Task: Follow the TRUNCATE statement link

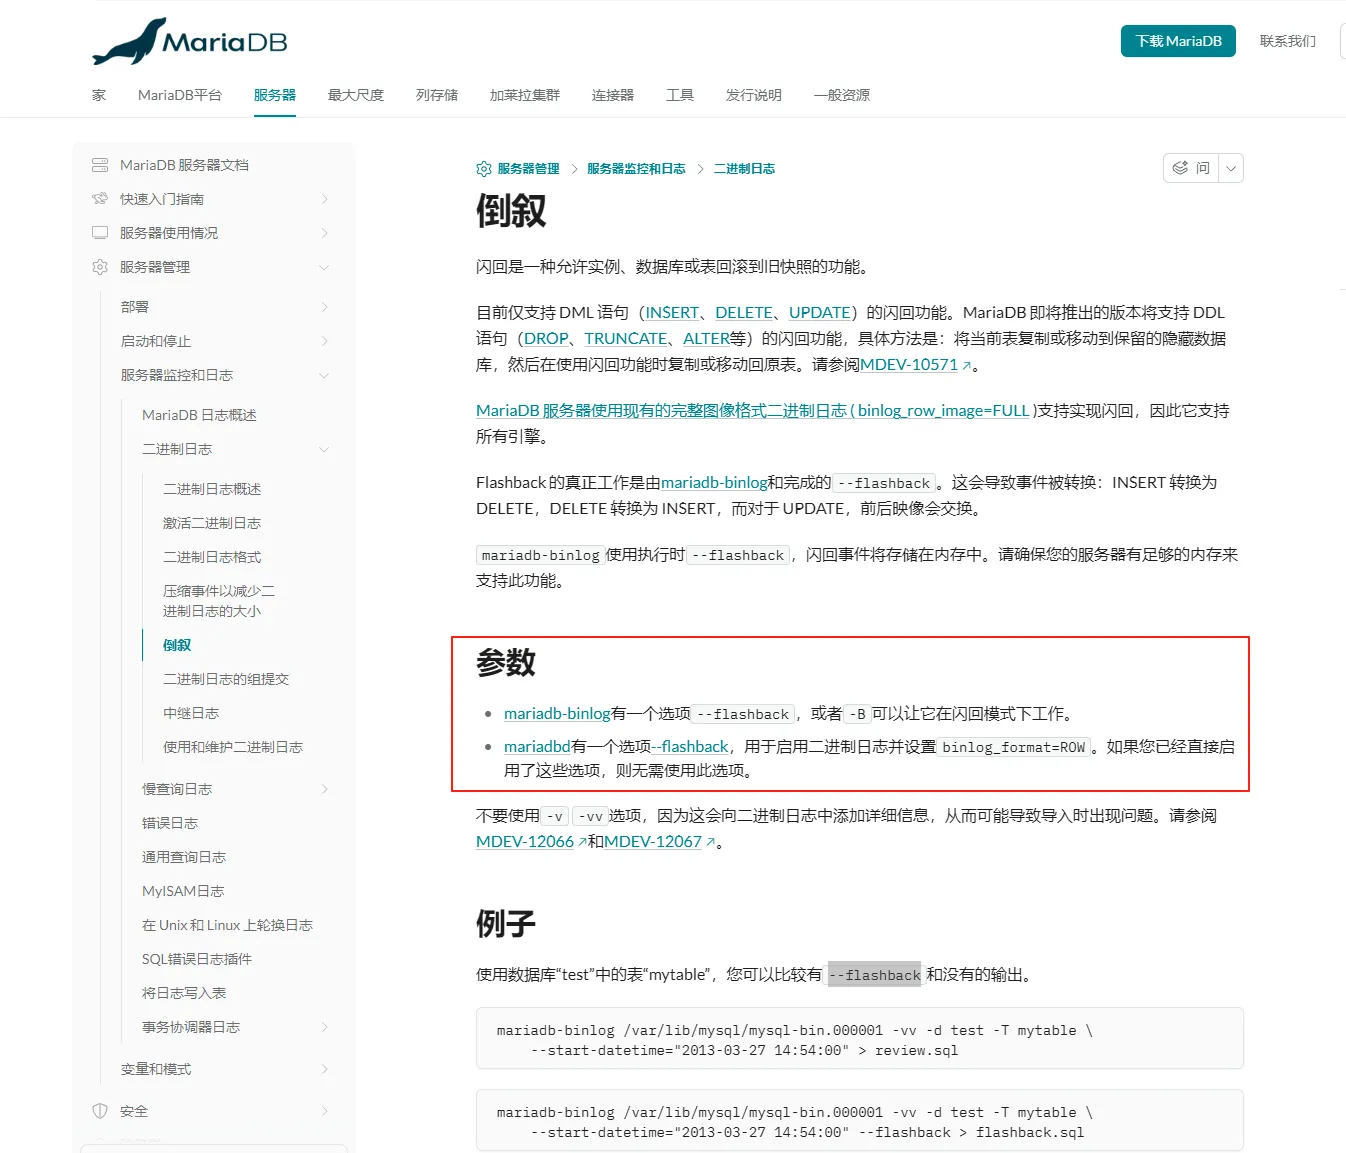Action: [626, 339]
